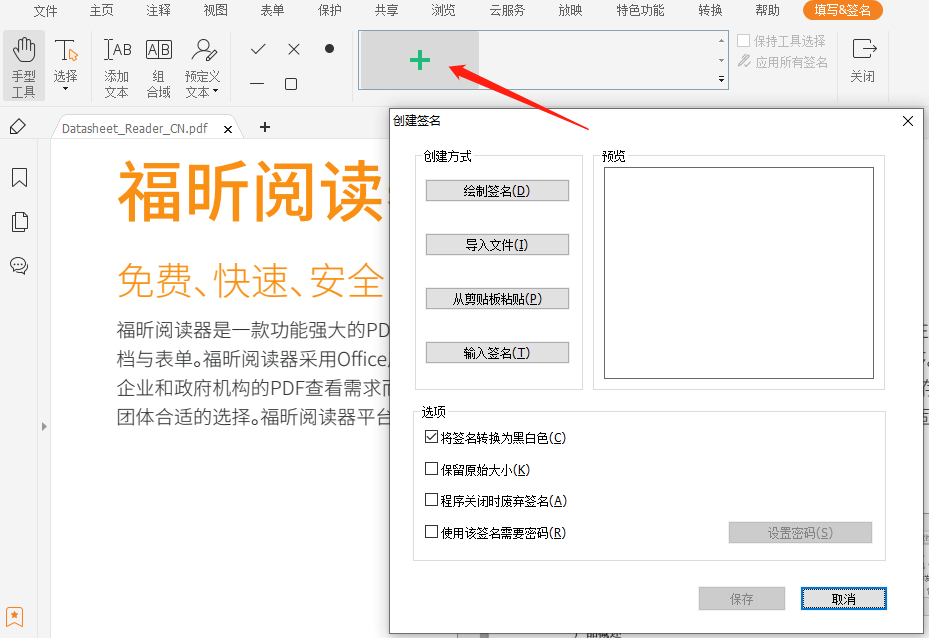Click the 绘制签名 button
The image size is (929, 638).
(497, 191)
